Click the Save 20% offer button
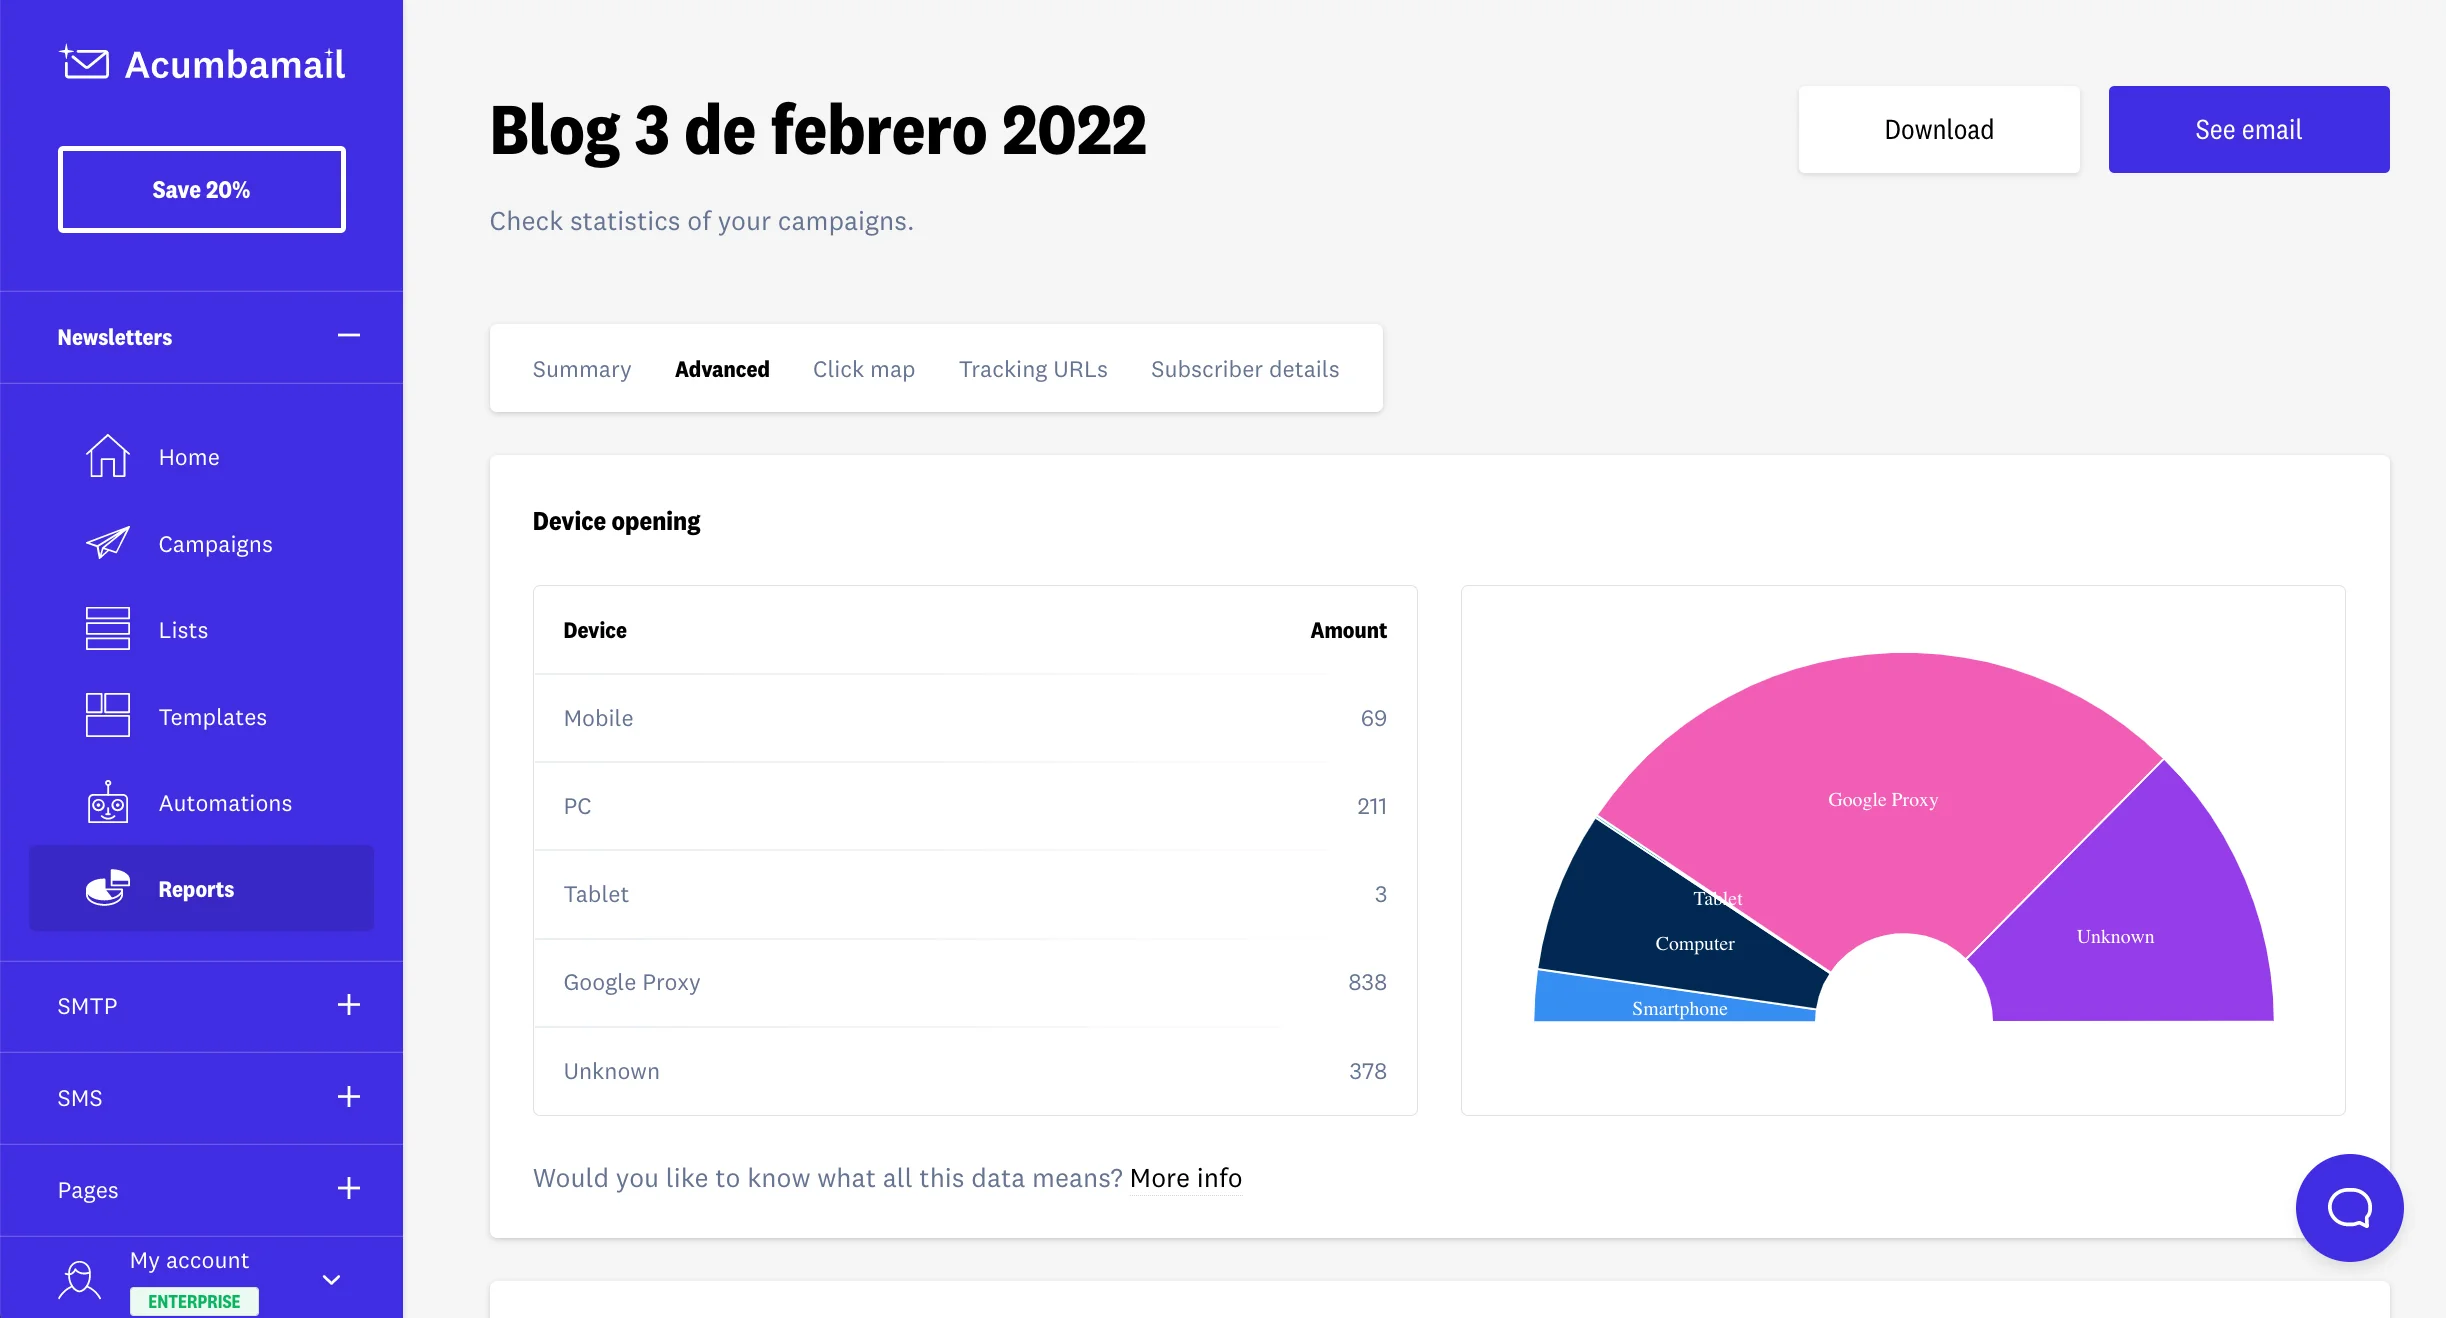 201,190
